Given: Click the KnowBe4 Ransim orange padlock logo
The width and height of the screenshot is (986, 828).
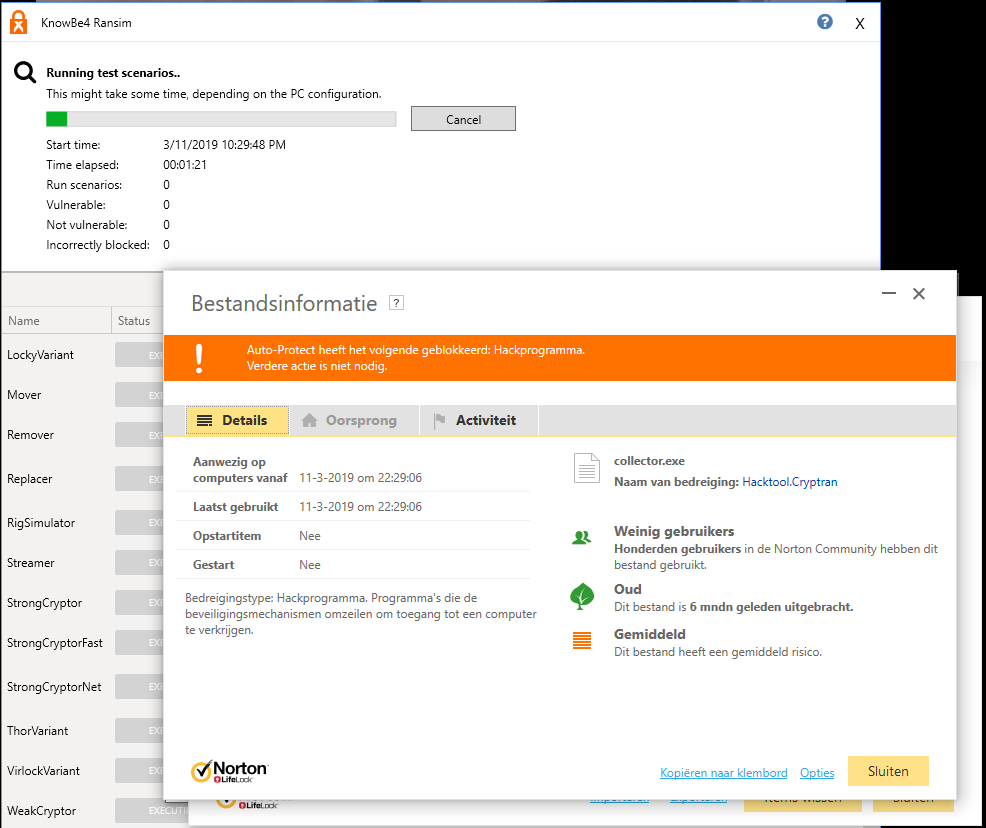Looking at the screenshot, I should [19, 23].
